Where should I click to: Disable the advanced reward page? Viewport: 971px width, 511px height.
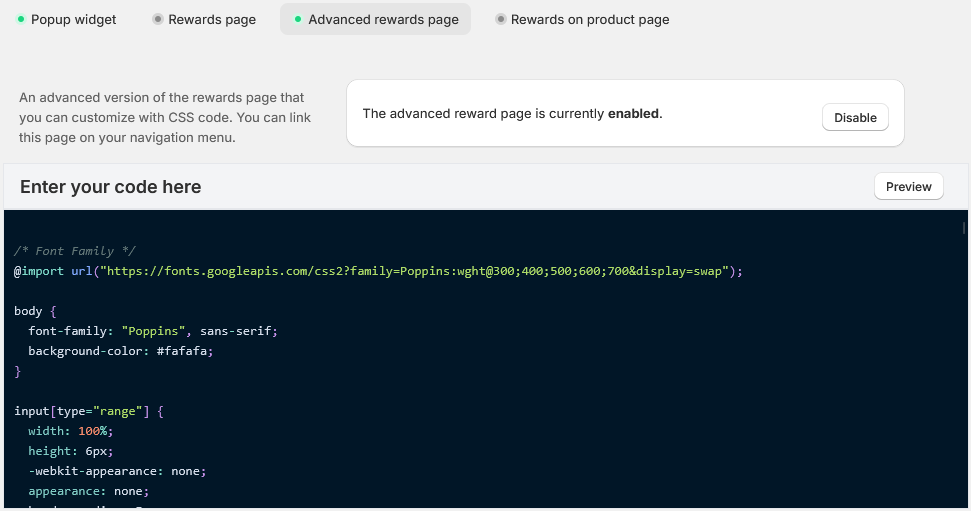coord(855,117)
